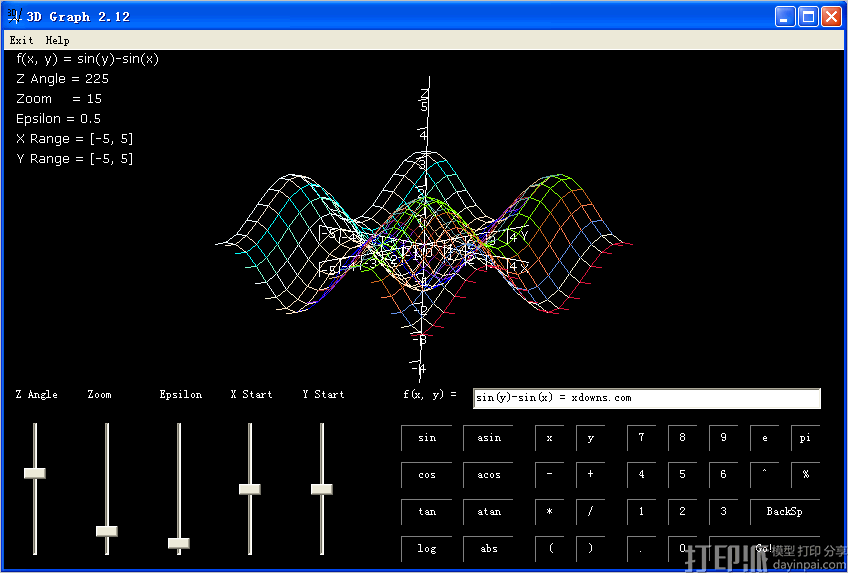The image size is (848, 573).
Task: Click the 'Zoom = 15' readout text
Action: 59,99
